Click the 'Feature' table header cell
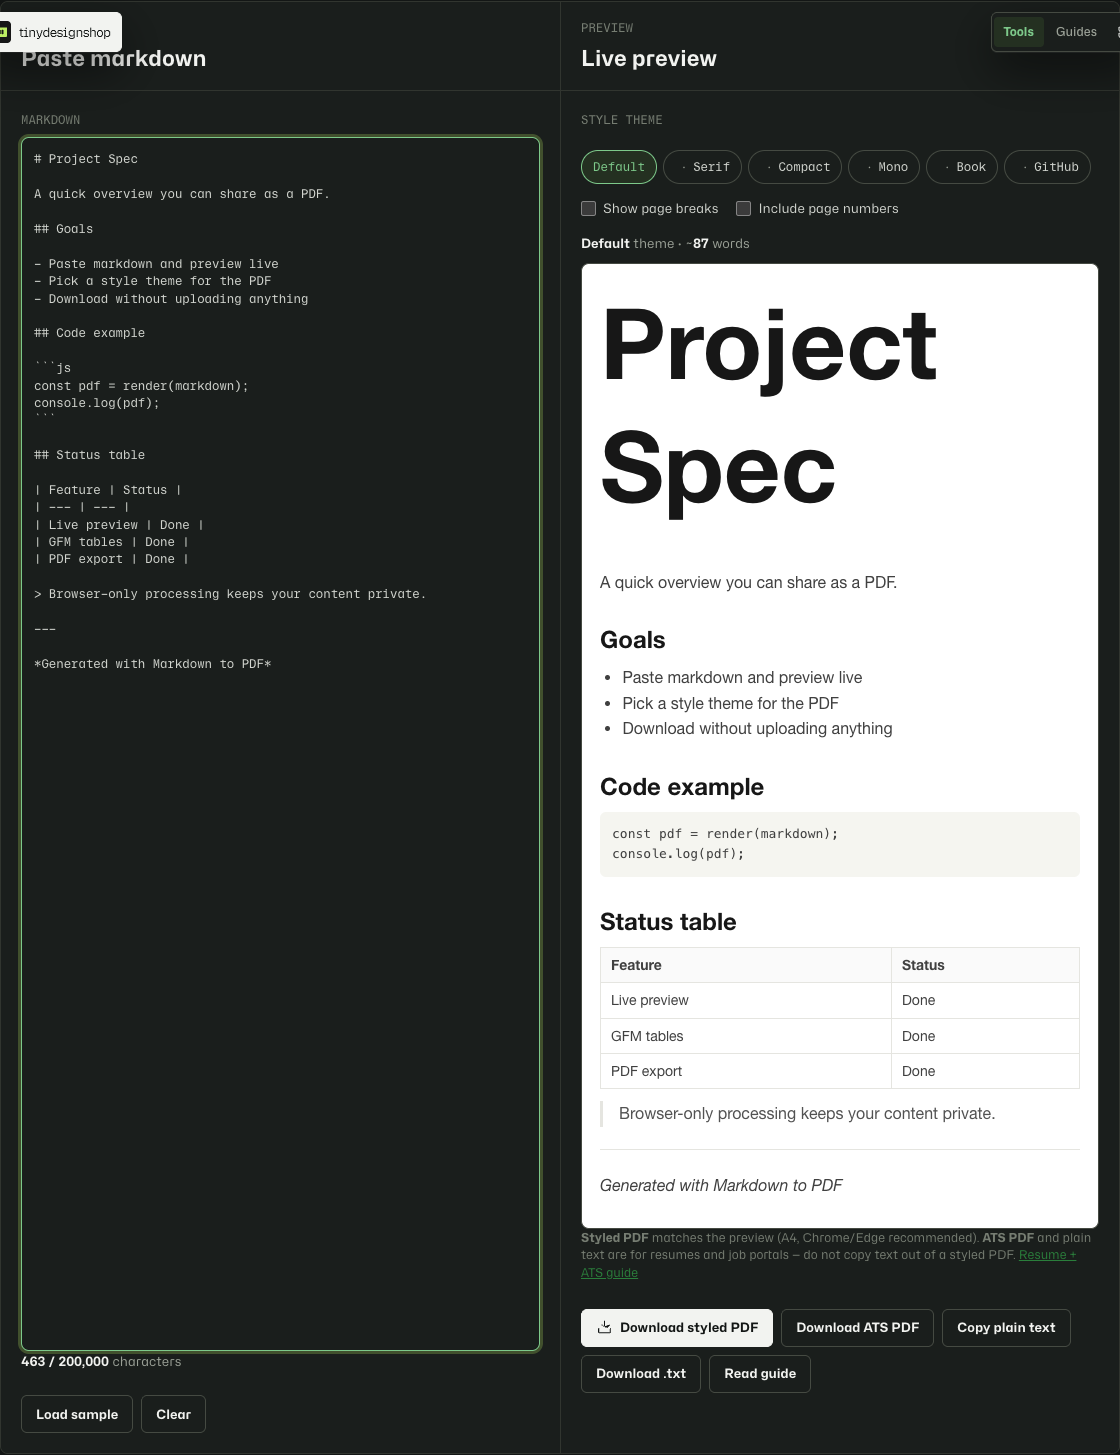The height and width of the screenshot is (1455, 1120). click(746, 965)
